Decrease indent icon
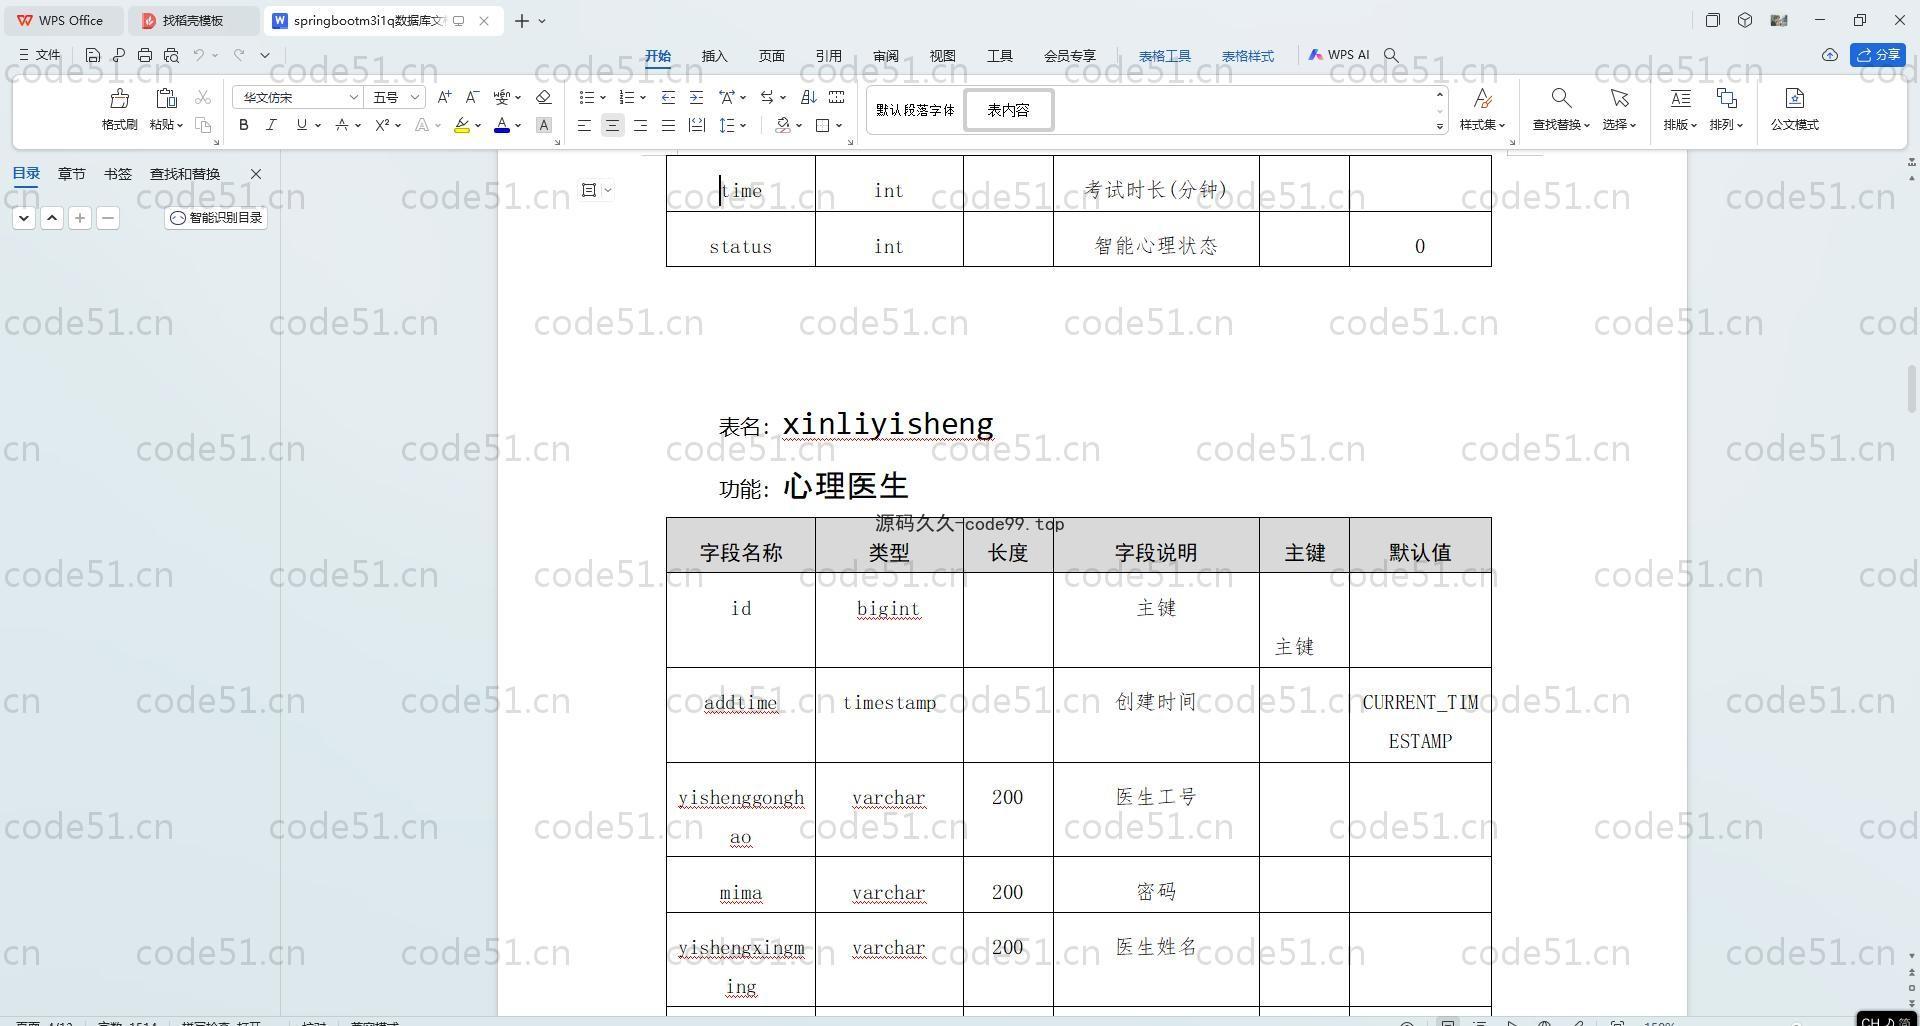 point(668,97)
